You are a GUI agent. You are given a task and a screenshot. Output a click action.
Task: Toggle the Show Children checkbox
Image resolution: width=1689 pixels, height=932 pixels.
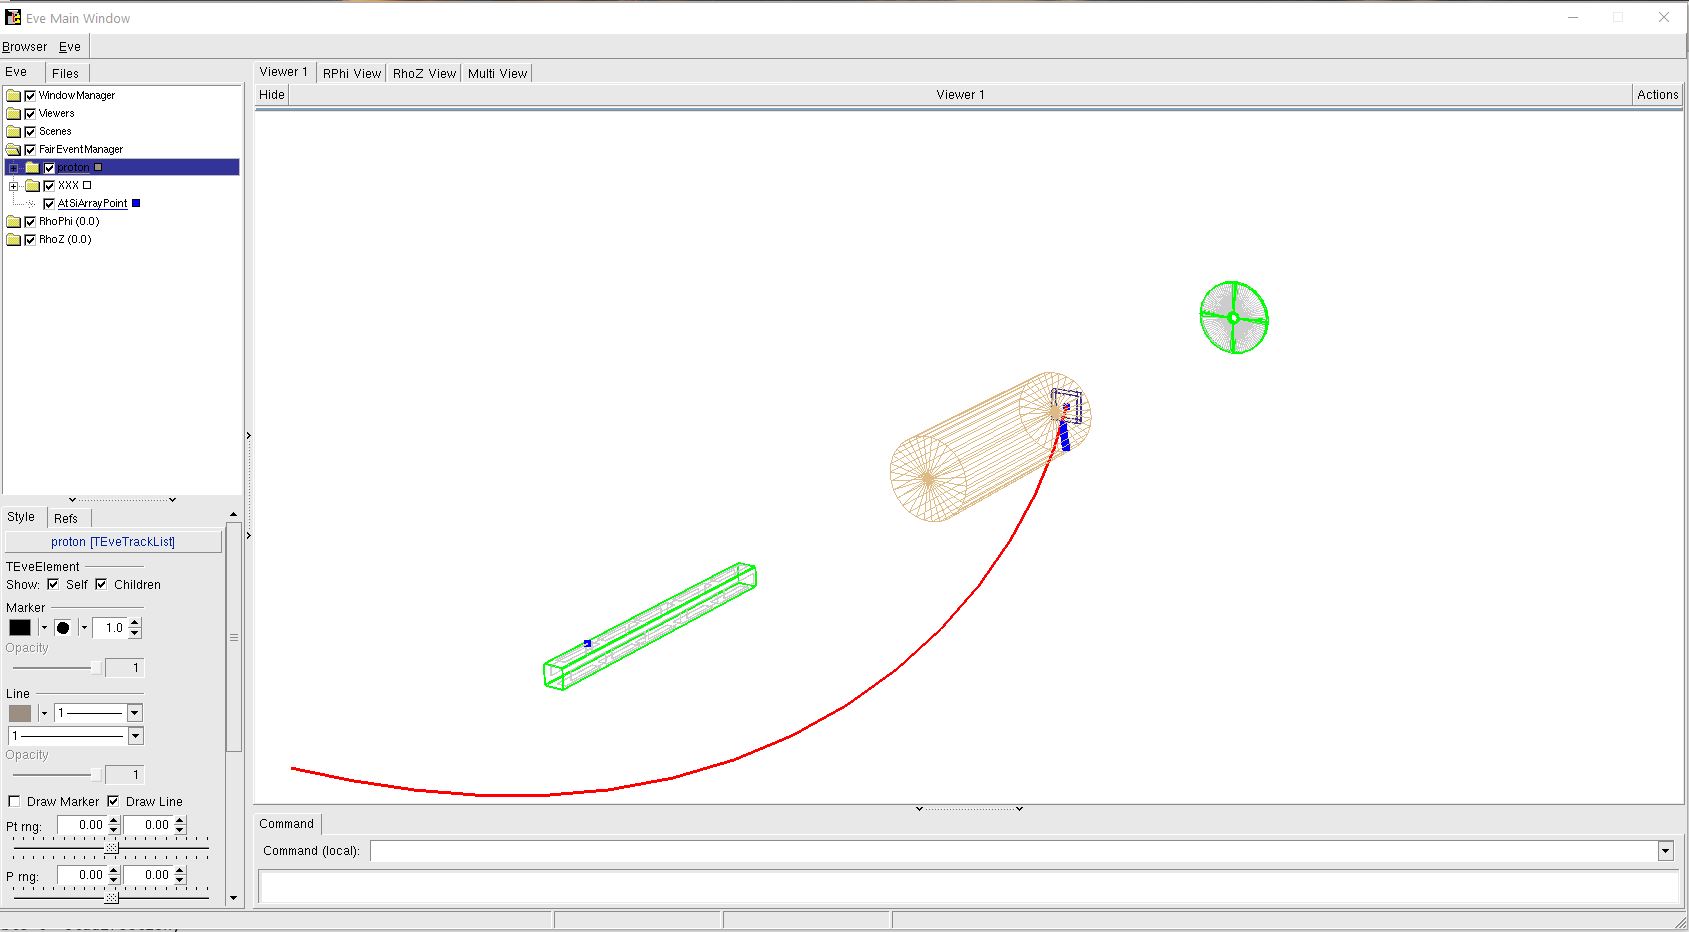click(101, 584)
